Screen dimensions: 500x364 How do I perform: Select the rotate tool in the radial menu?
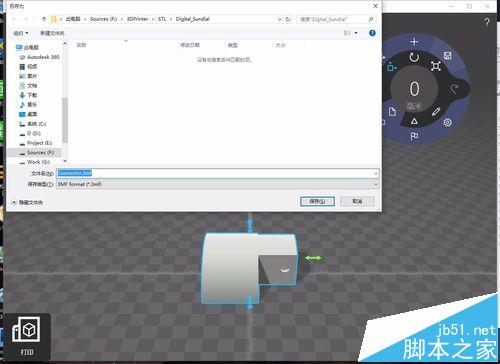[x=414, y=57]
